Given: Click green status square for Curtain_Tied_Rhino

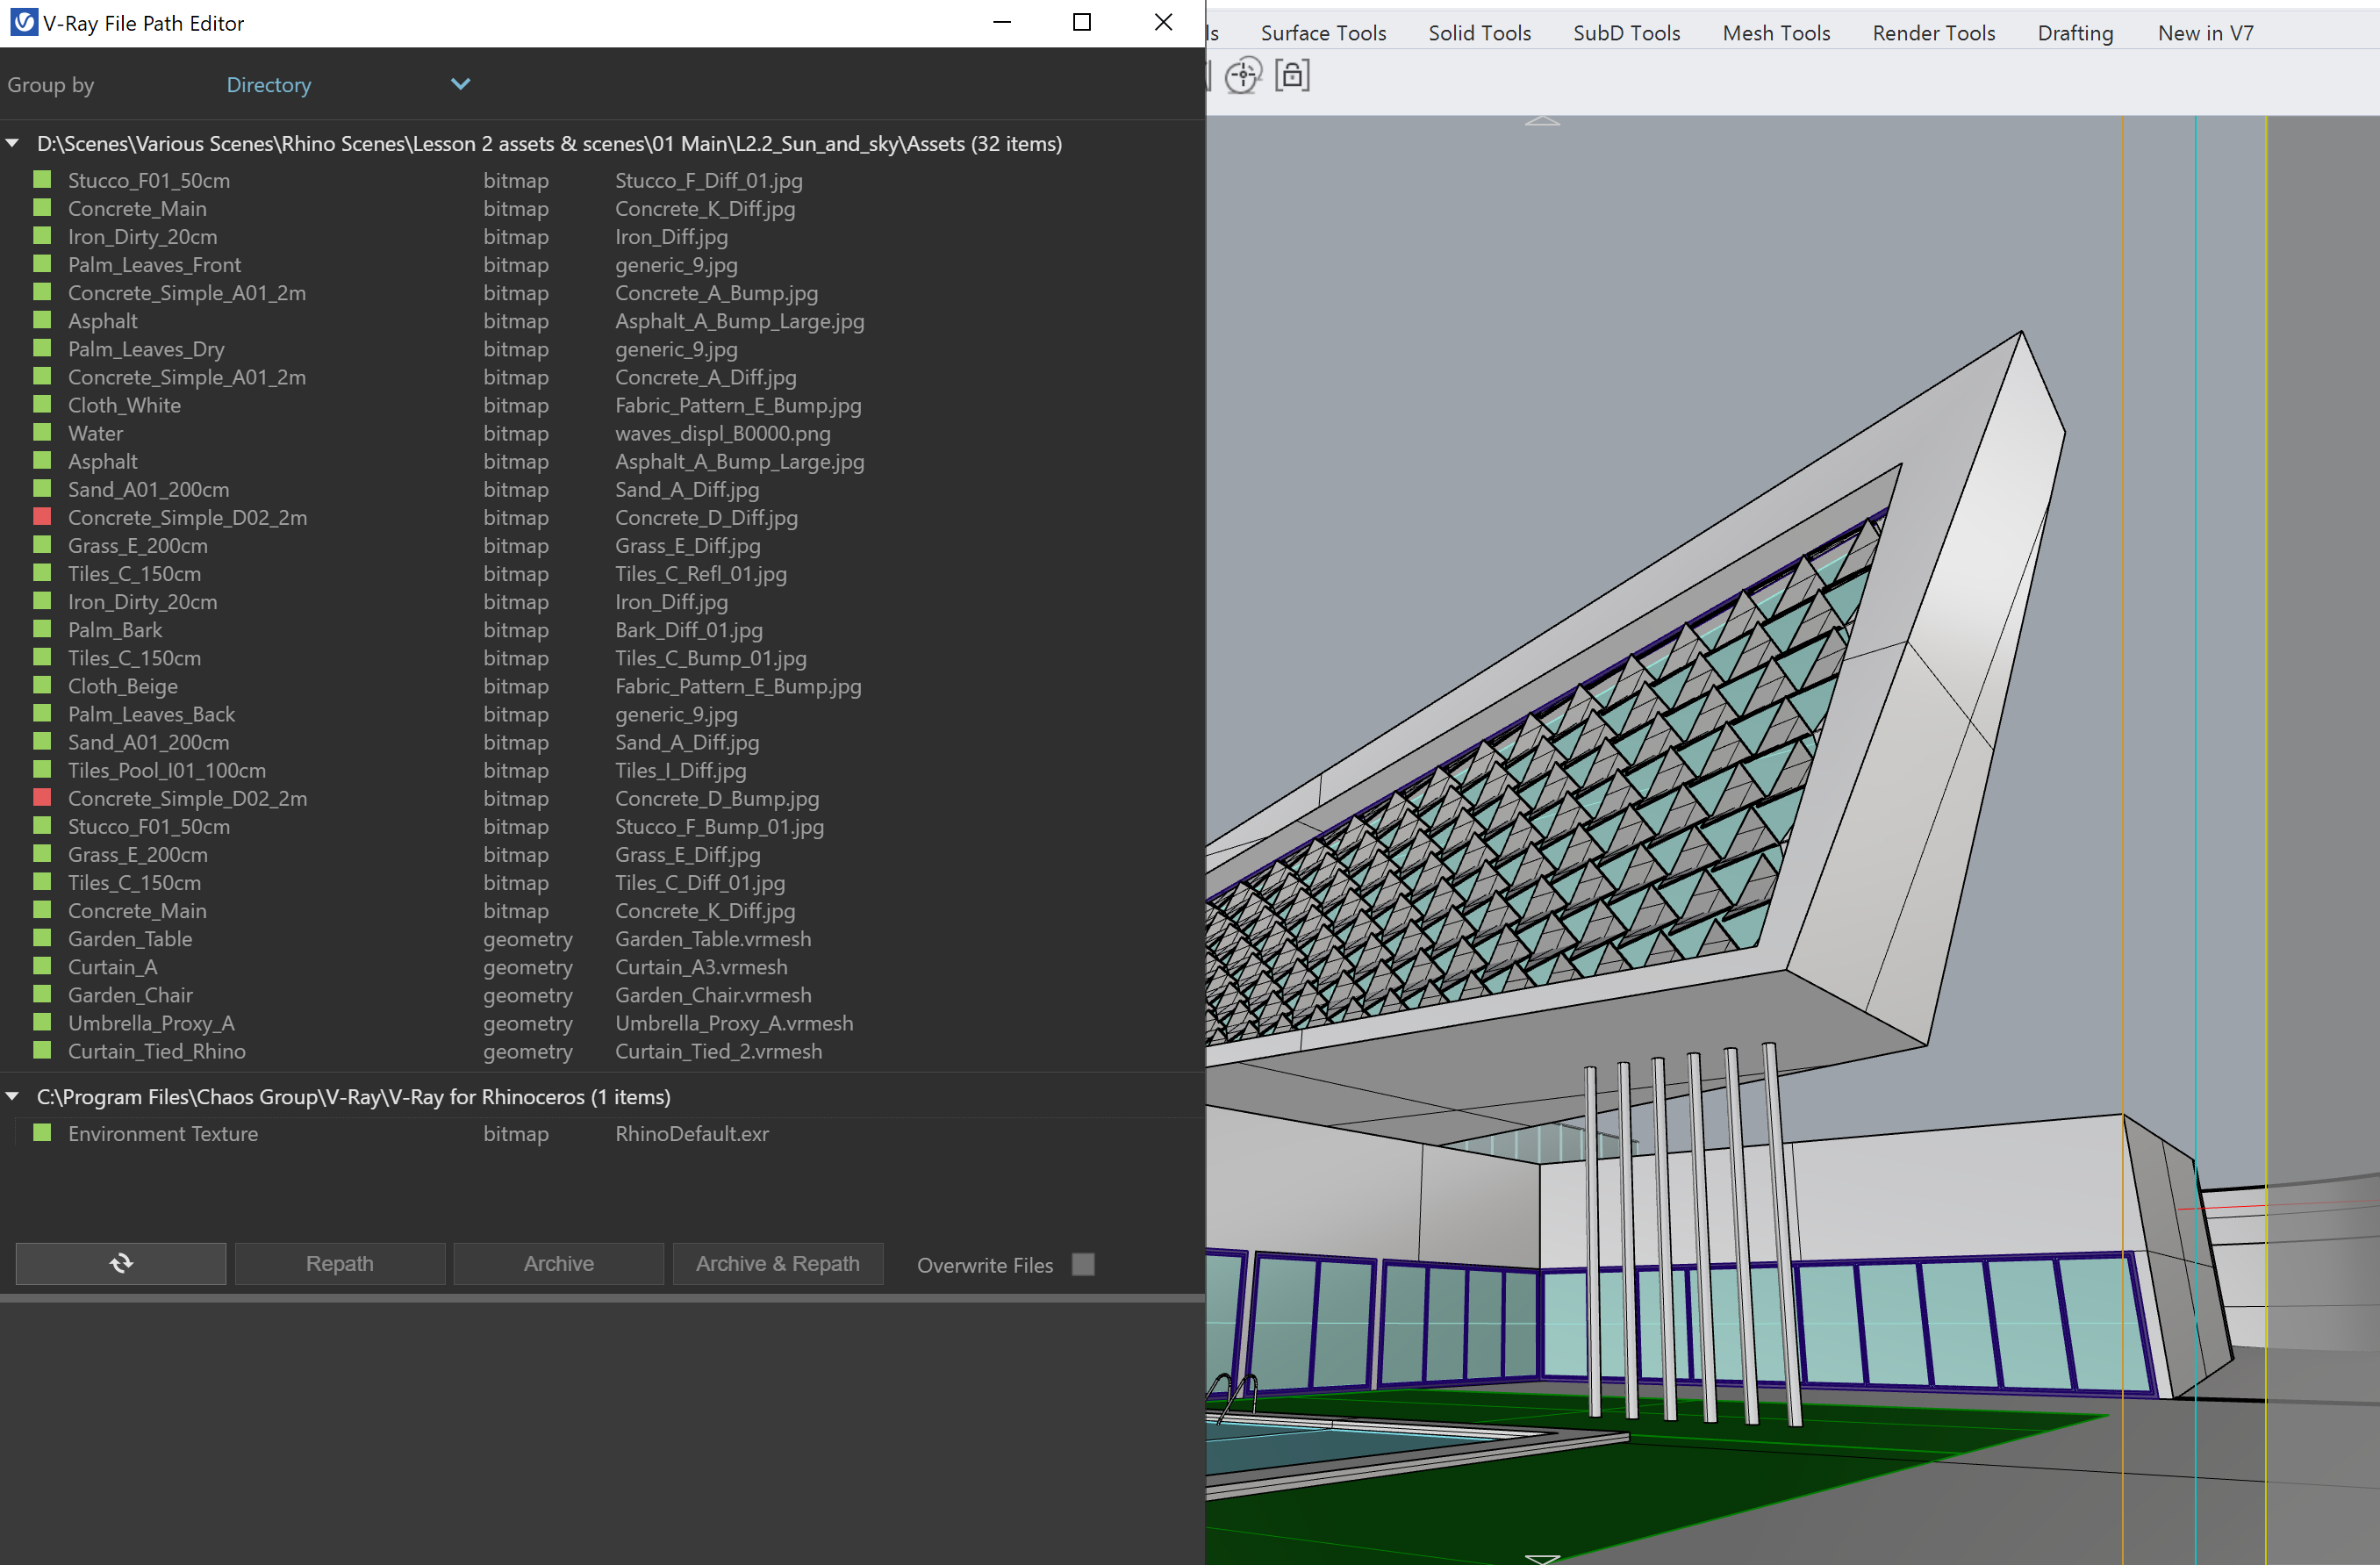Looking at the screenshot, I should pos(42,1049).
